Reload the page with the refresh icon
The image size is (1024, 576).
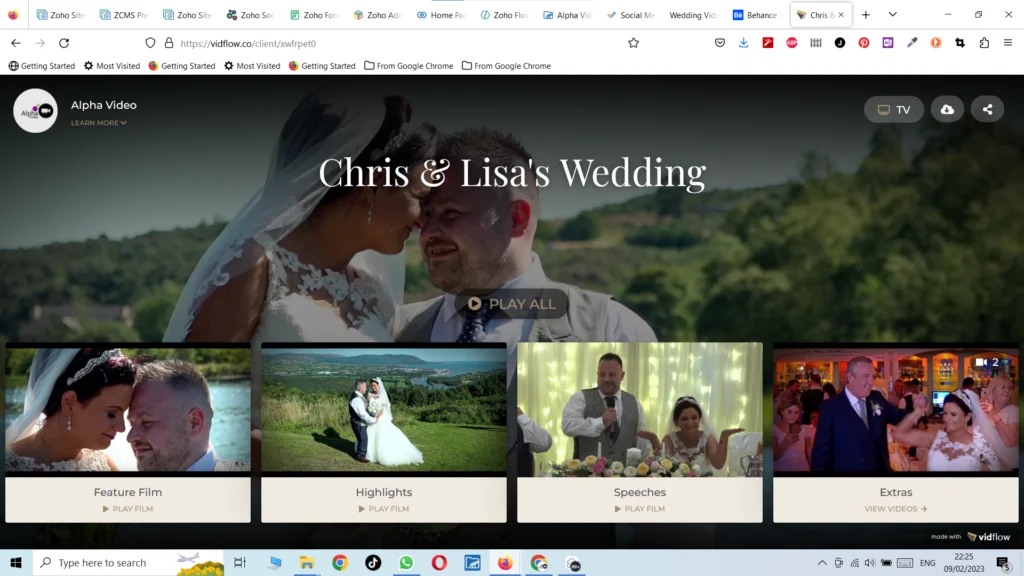pos(64,44)
